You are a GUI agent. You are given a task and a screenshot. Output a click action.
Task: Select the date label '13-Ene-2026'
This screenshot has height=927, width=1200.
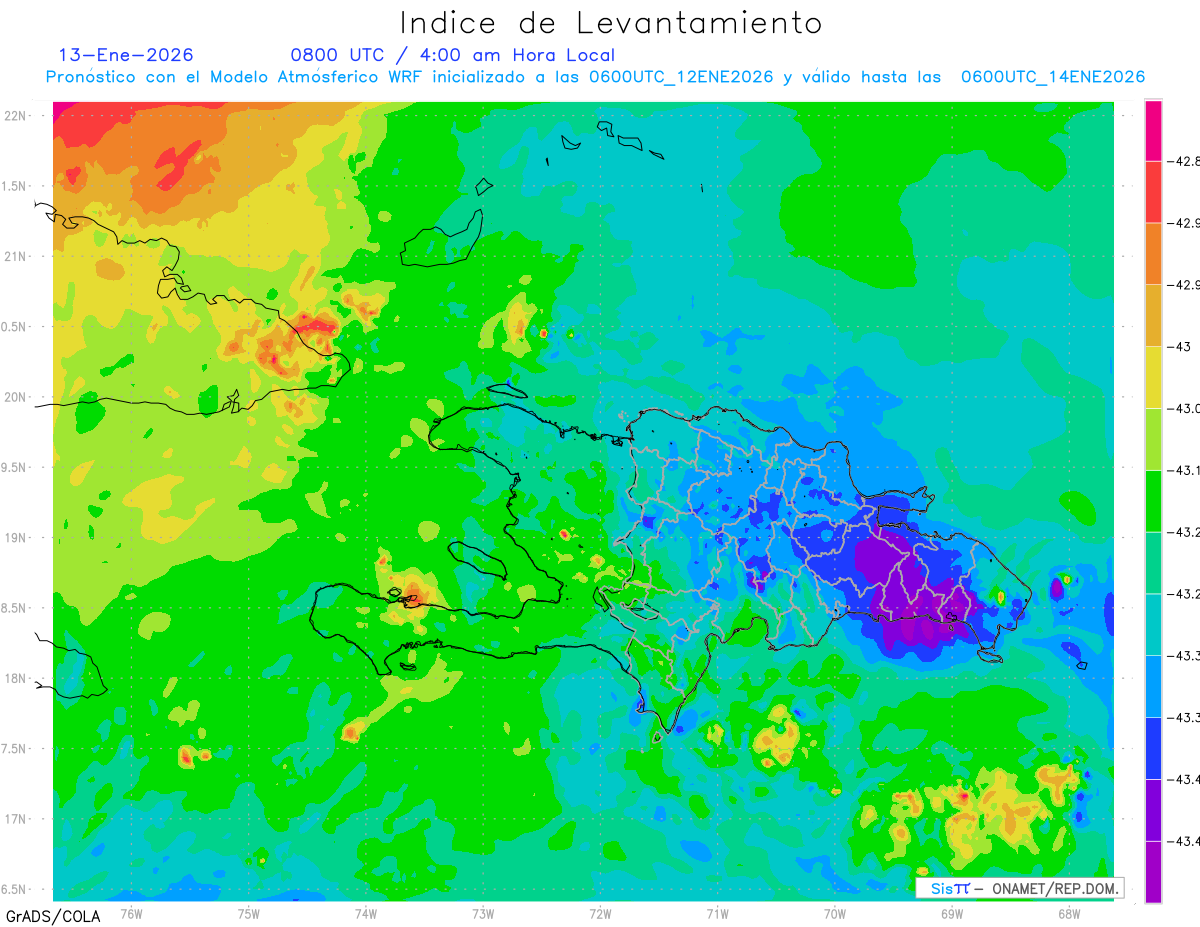point(126,55)
